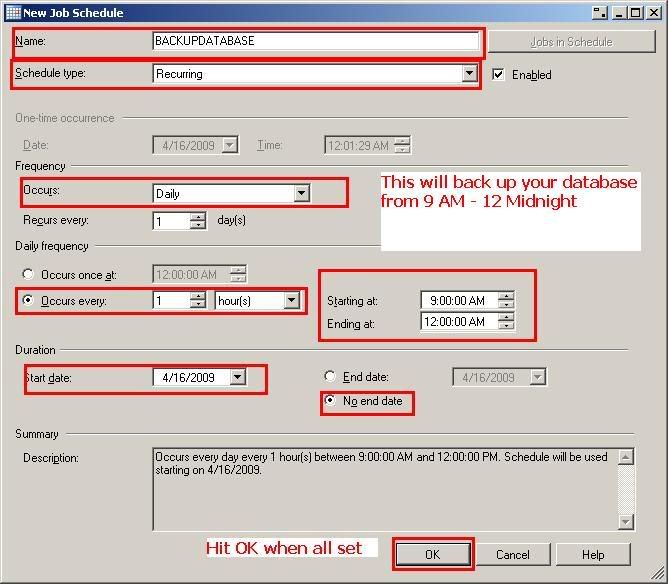Click the Cancel button

[512, 554]
